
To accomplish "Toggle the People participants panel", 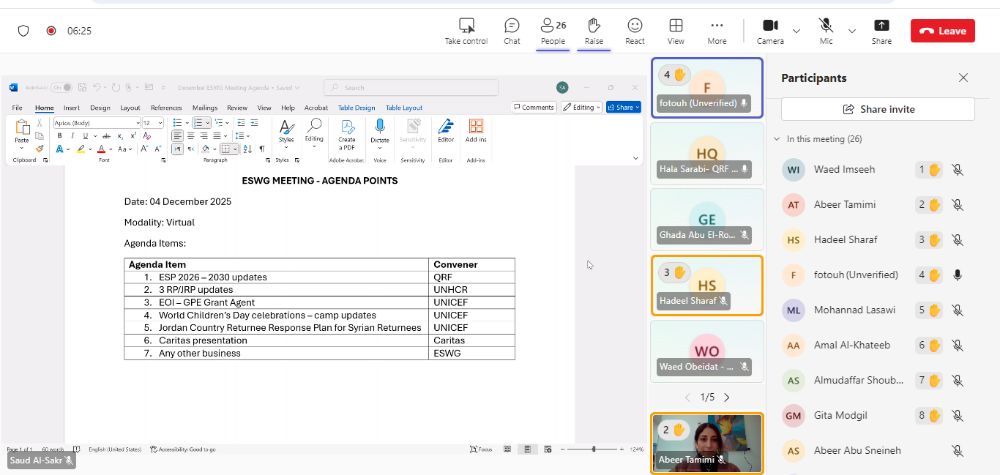I will 552,30.
